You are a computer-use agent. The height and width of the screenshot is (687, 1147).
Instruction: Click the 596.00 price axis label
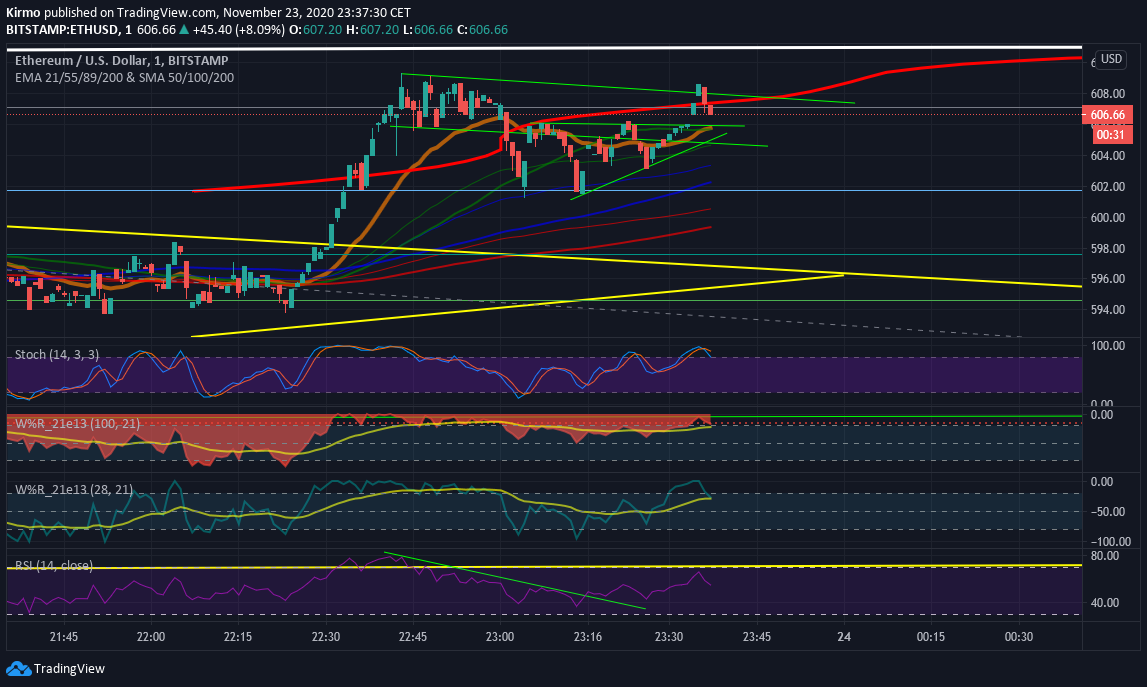1107,279
